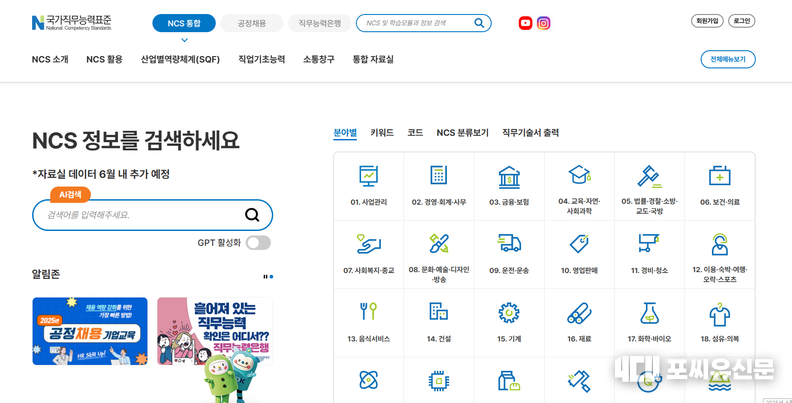Image resolution: width=792 pixels, height=403 pixels.
Task: Toggle the GPT 활성화 switch
Action: point(258,243)
